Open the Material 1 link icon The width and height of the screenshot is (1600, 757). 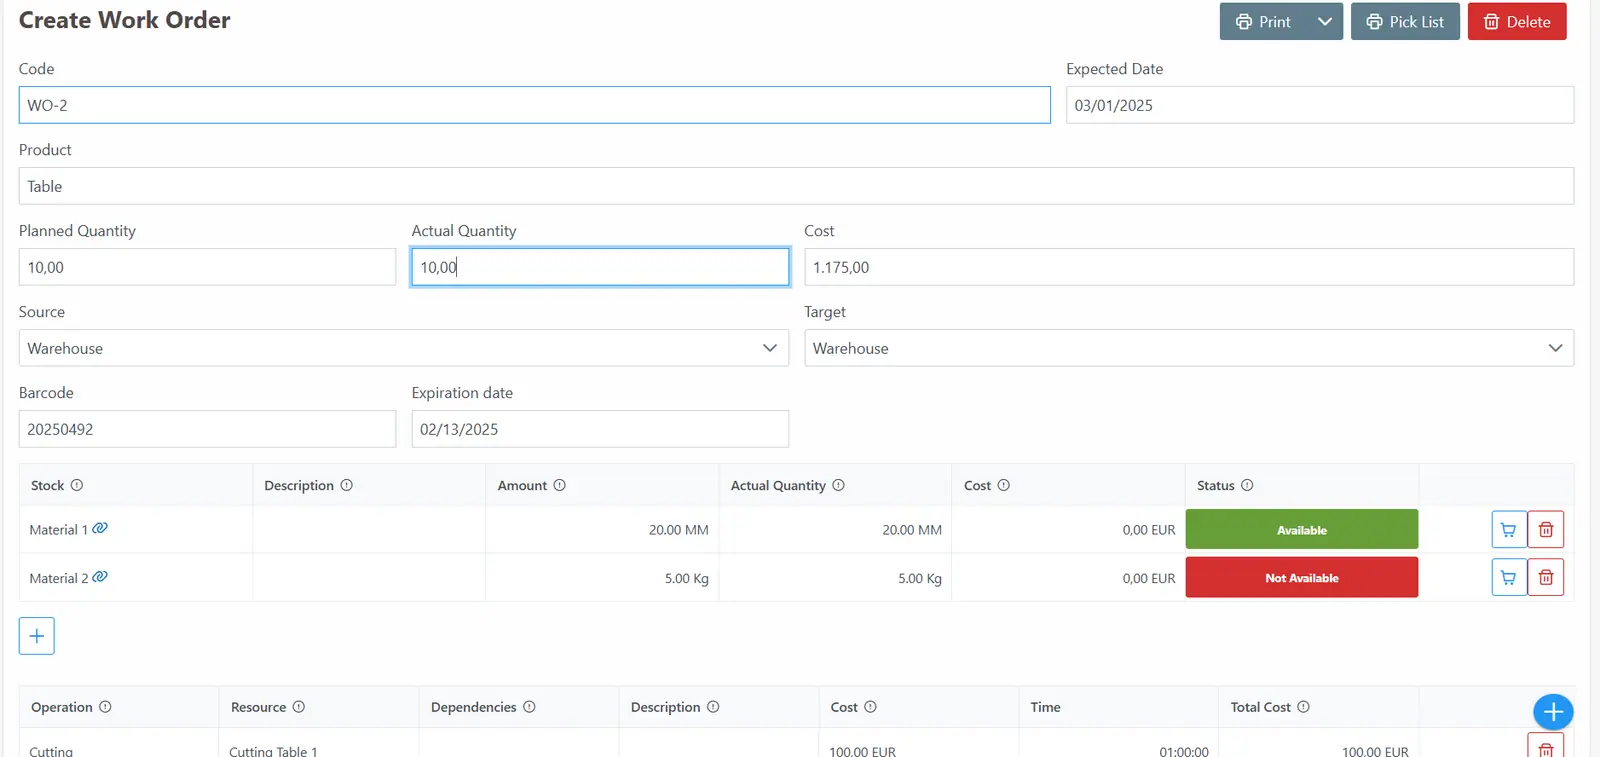click(100, 528)
